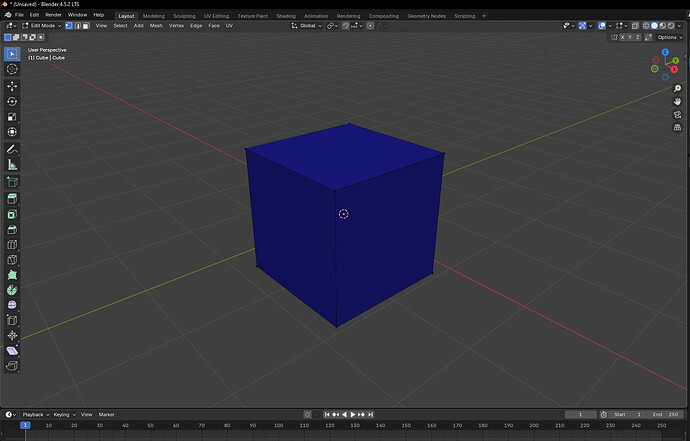Select the Loop Cut tool

pyautogui.click(x=12, y=245)
